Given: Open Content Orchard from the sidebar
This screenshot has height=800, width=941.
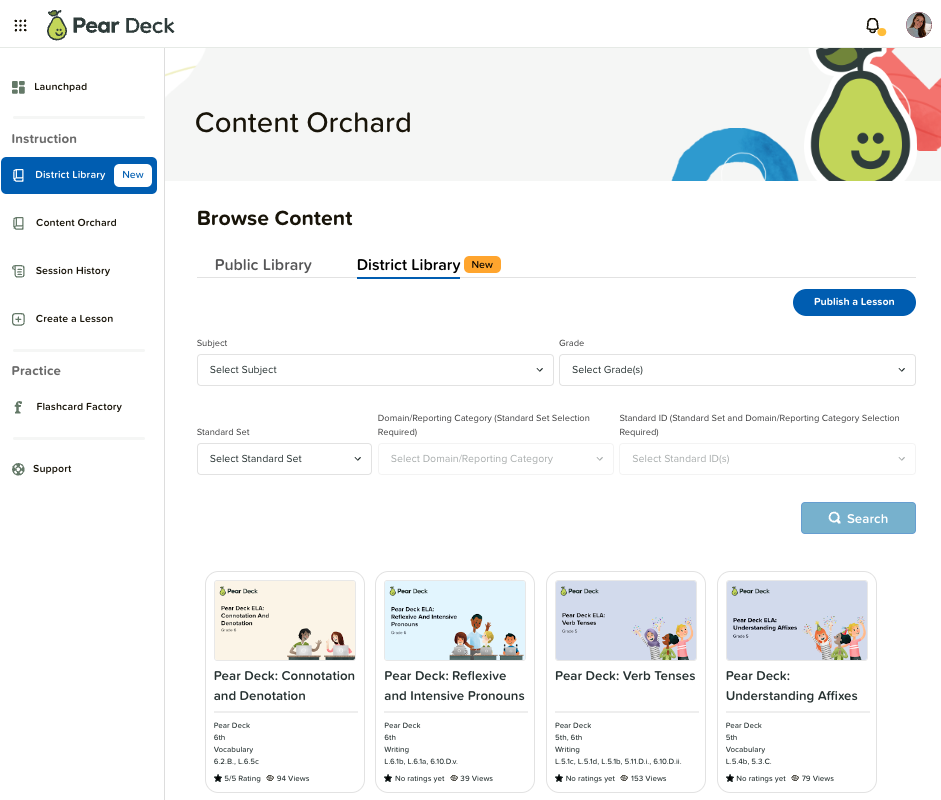Looking at the screenshot, I should 18,222.
